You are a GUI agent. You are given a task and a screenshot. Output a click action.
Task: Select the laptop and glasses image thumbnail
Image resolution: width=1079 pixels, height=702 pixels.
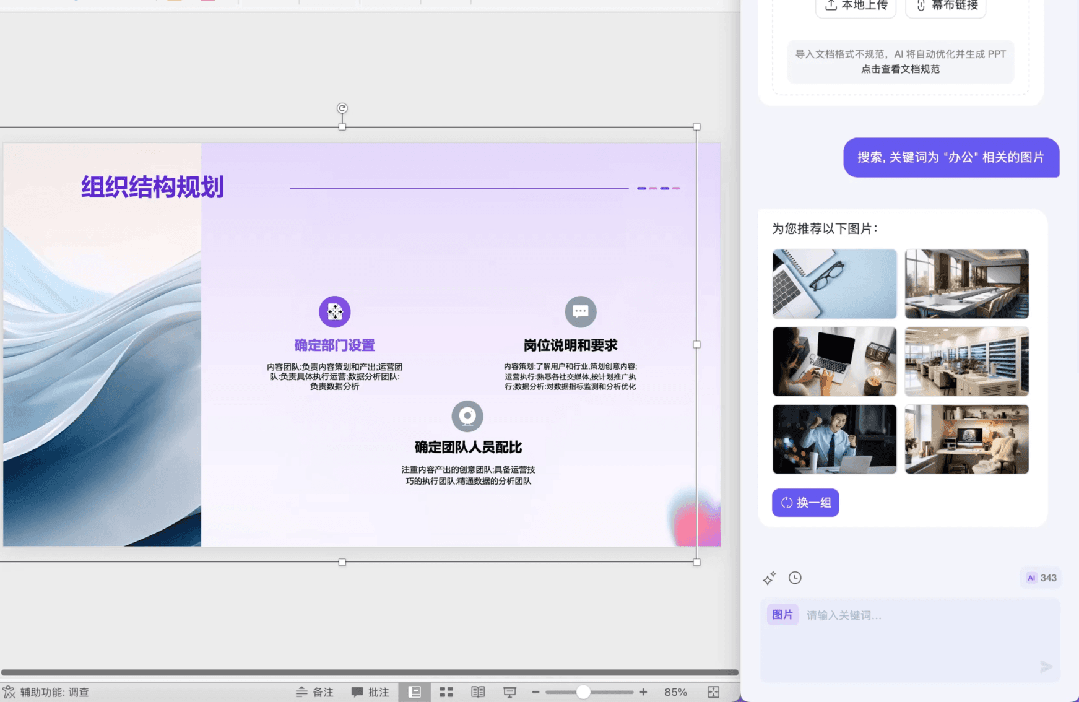tap(834, 283)
